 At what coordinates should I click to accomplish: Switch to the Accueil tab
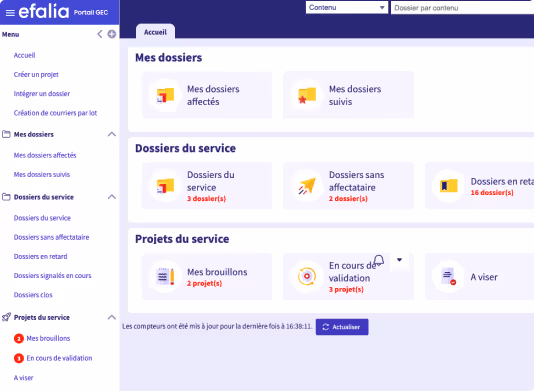(x=155, y=32)
